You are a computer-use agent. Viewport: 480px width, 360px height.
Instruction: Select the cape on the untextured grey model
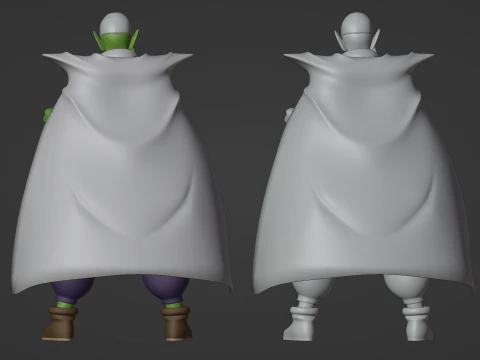coord(363,173)
